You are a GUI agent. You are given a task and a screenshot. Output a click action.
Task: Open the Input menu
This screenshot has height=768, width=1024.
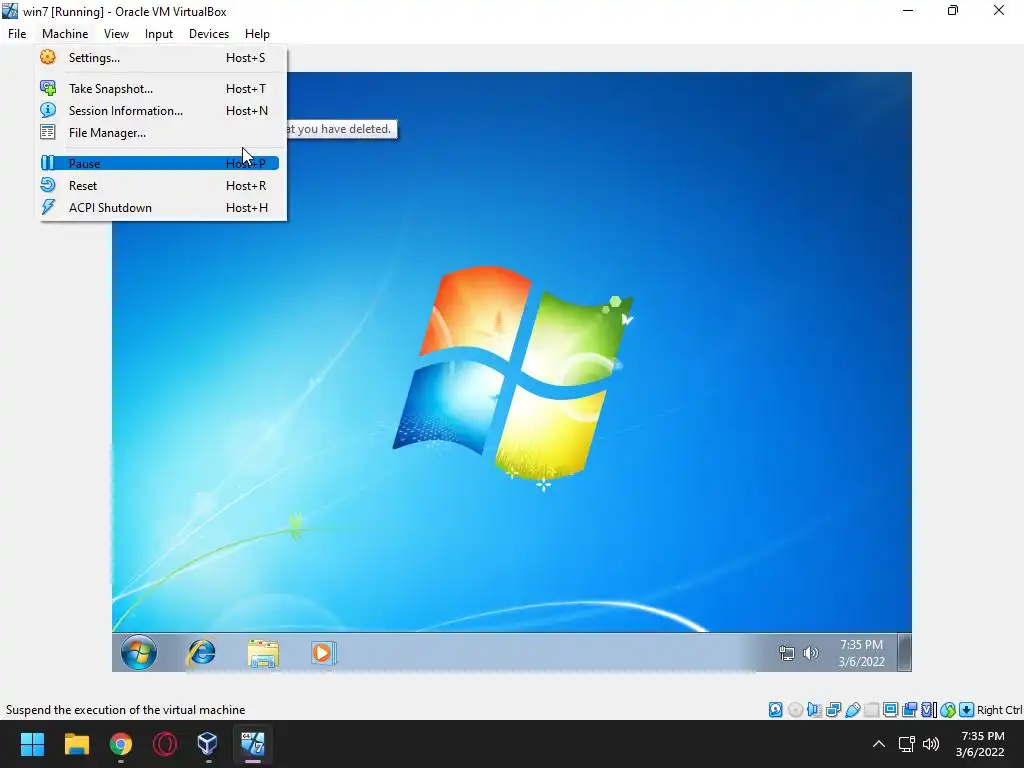(x=159, y=34)
